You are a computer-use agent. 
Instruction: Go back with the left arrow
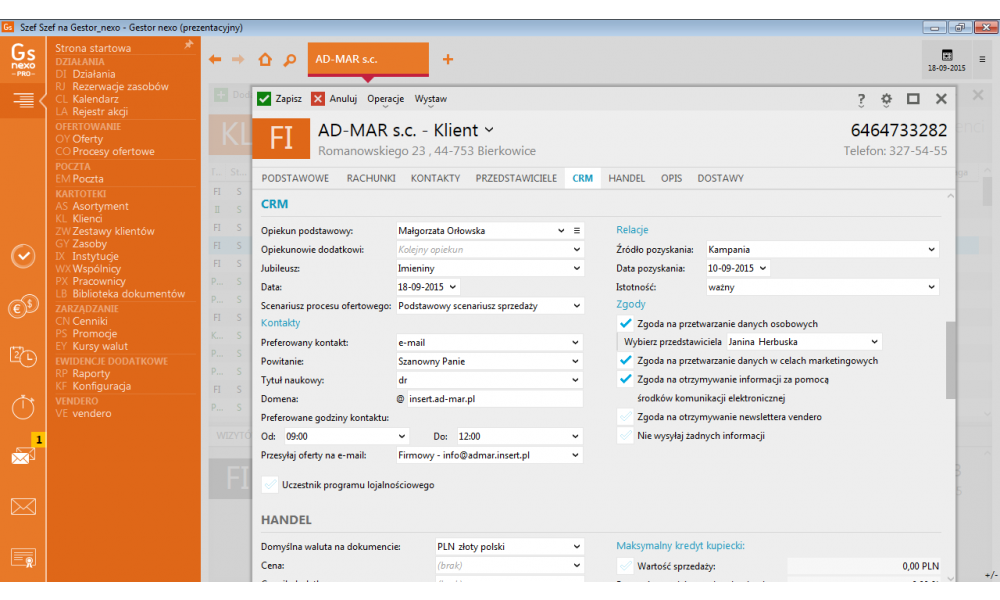pos(215,59)
